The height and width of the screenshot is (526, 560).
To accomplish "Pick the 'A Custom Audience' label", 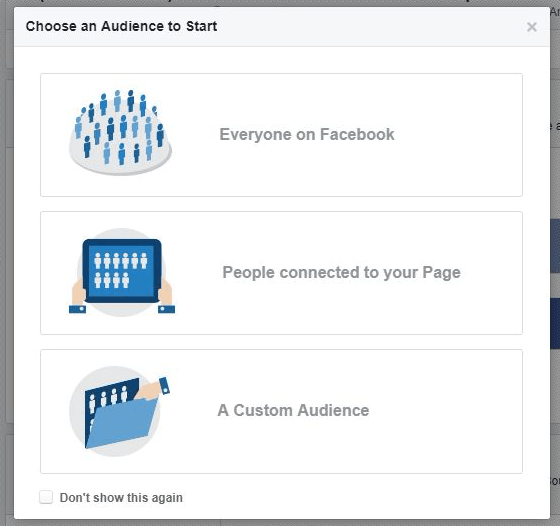I will 293,410.
